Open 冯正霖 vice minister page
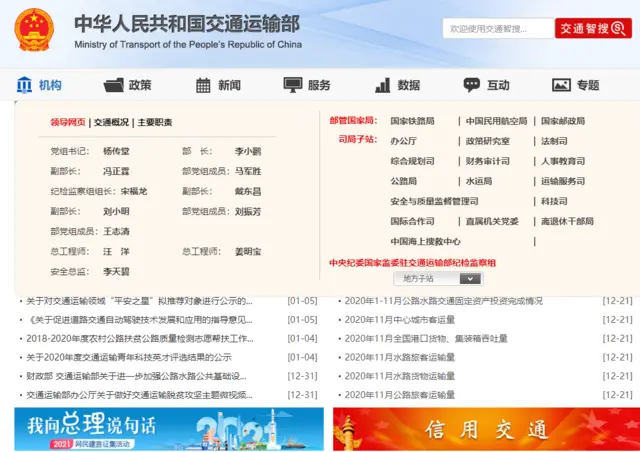This screenshot has width=640, height=452. point(116,171)
